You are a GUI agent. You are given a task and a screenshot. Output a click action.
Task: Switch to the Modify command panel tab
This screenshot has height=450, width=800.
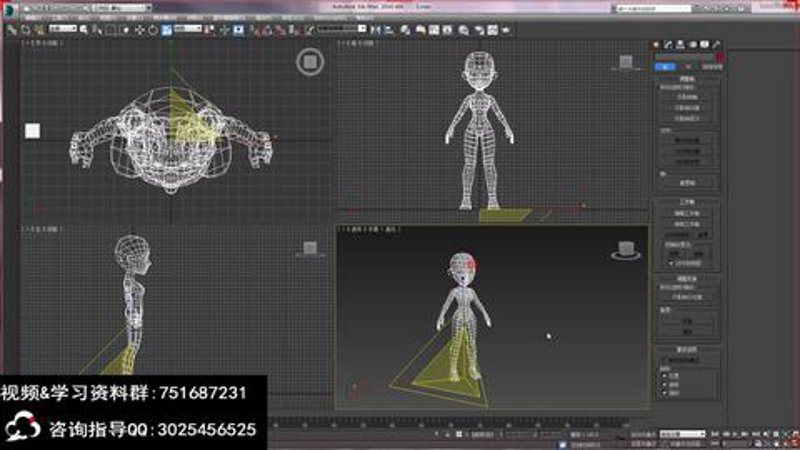pos(668,45)
